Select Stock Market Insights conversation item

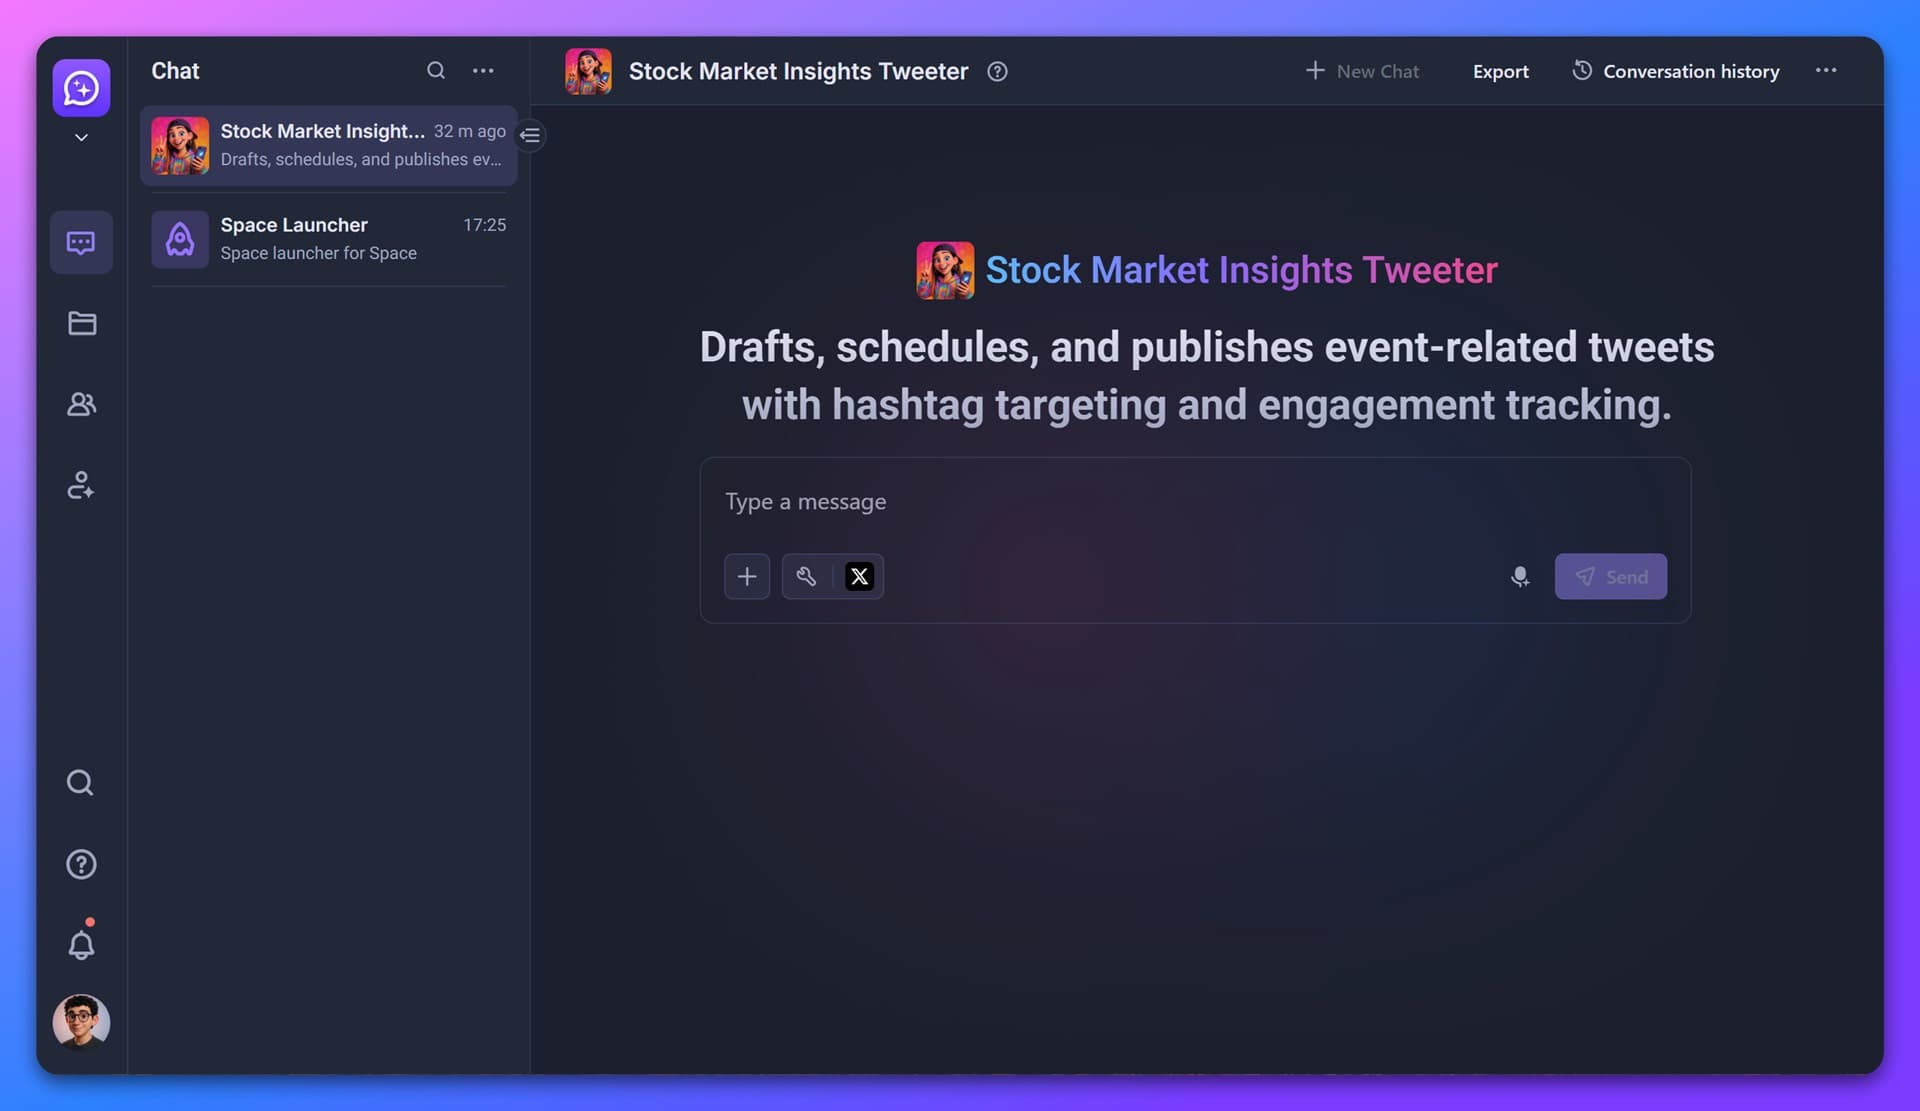(x=328, y=145)
